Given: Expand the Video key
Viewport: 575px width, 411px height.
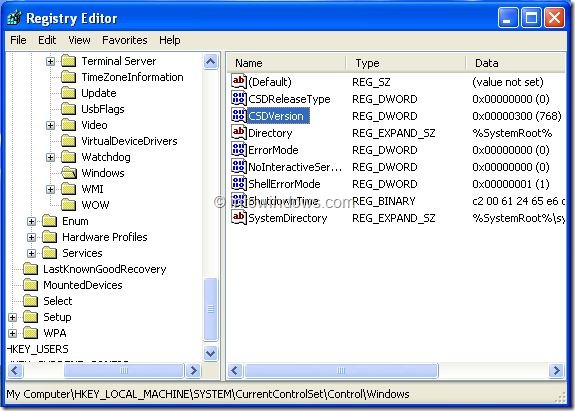Looking at the screenshot, I should tap(51, 125).
